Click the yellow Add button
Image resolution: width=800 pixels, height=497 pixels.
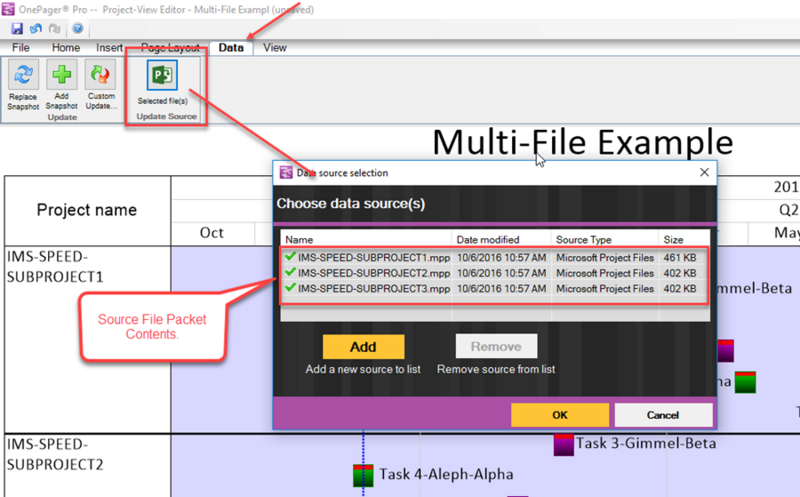click(x=363, y=347)
